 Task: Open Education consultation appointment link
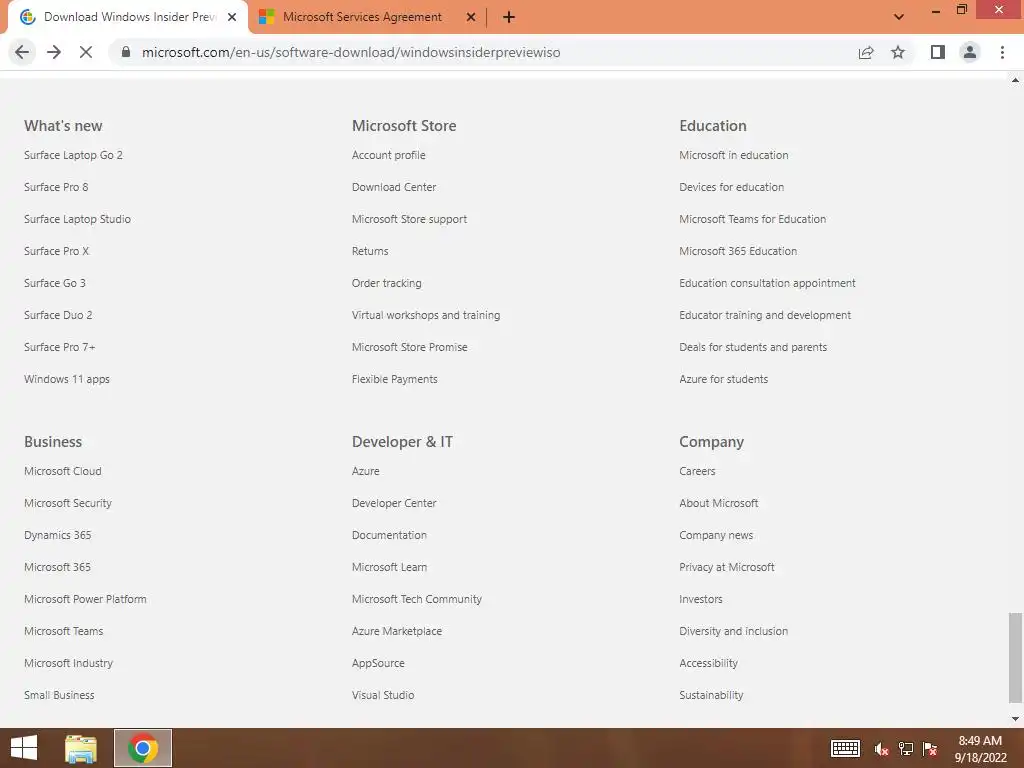click(x=767, y=283)
